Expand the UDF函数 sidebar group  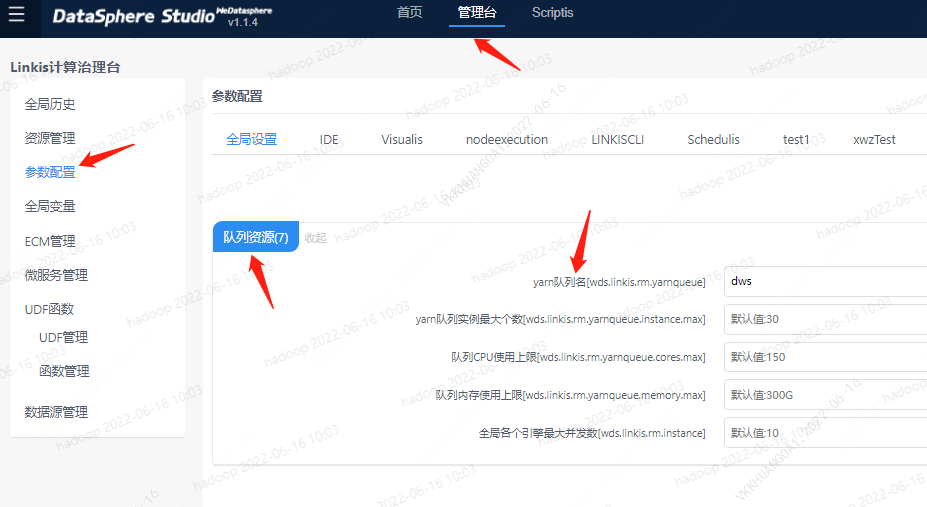50,309
